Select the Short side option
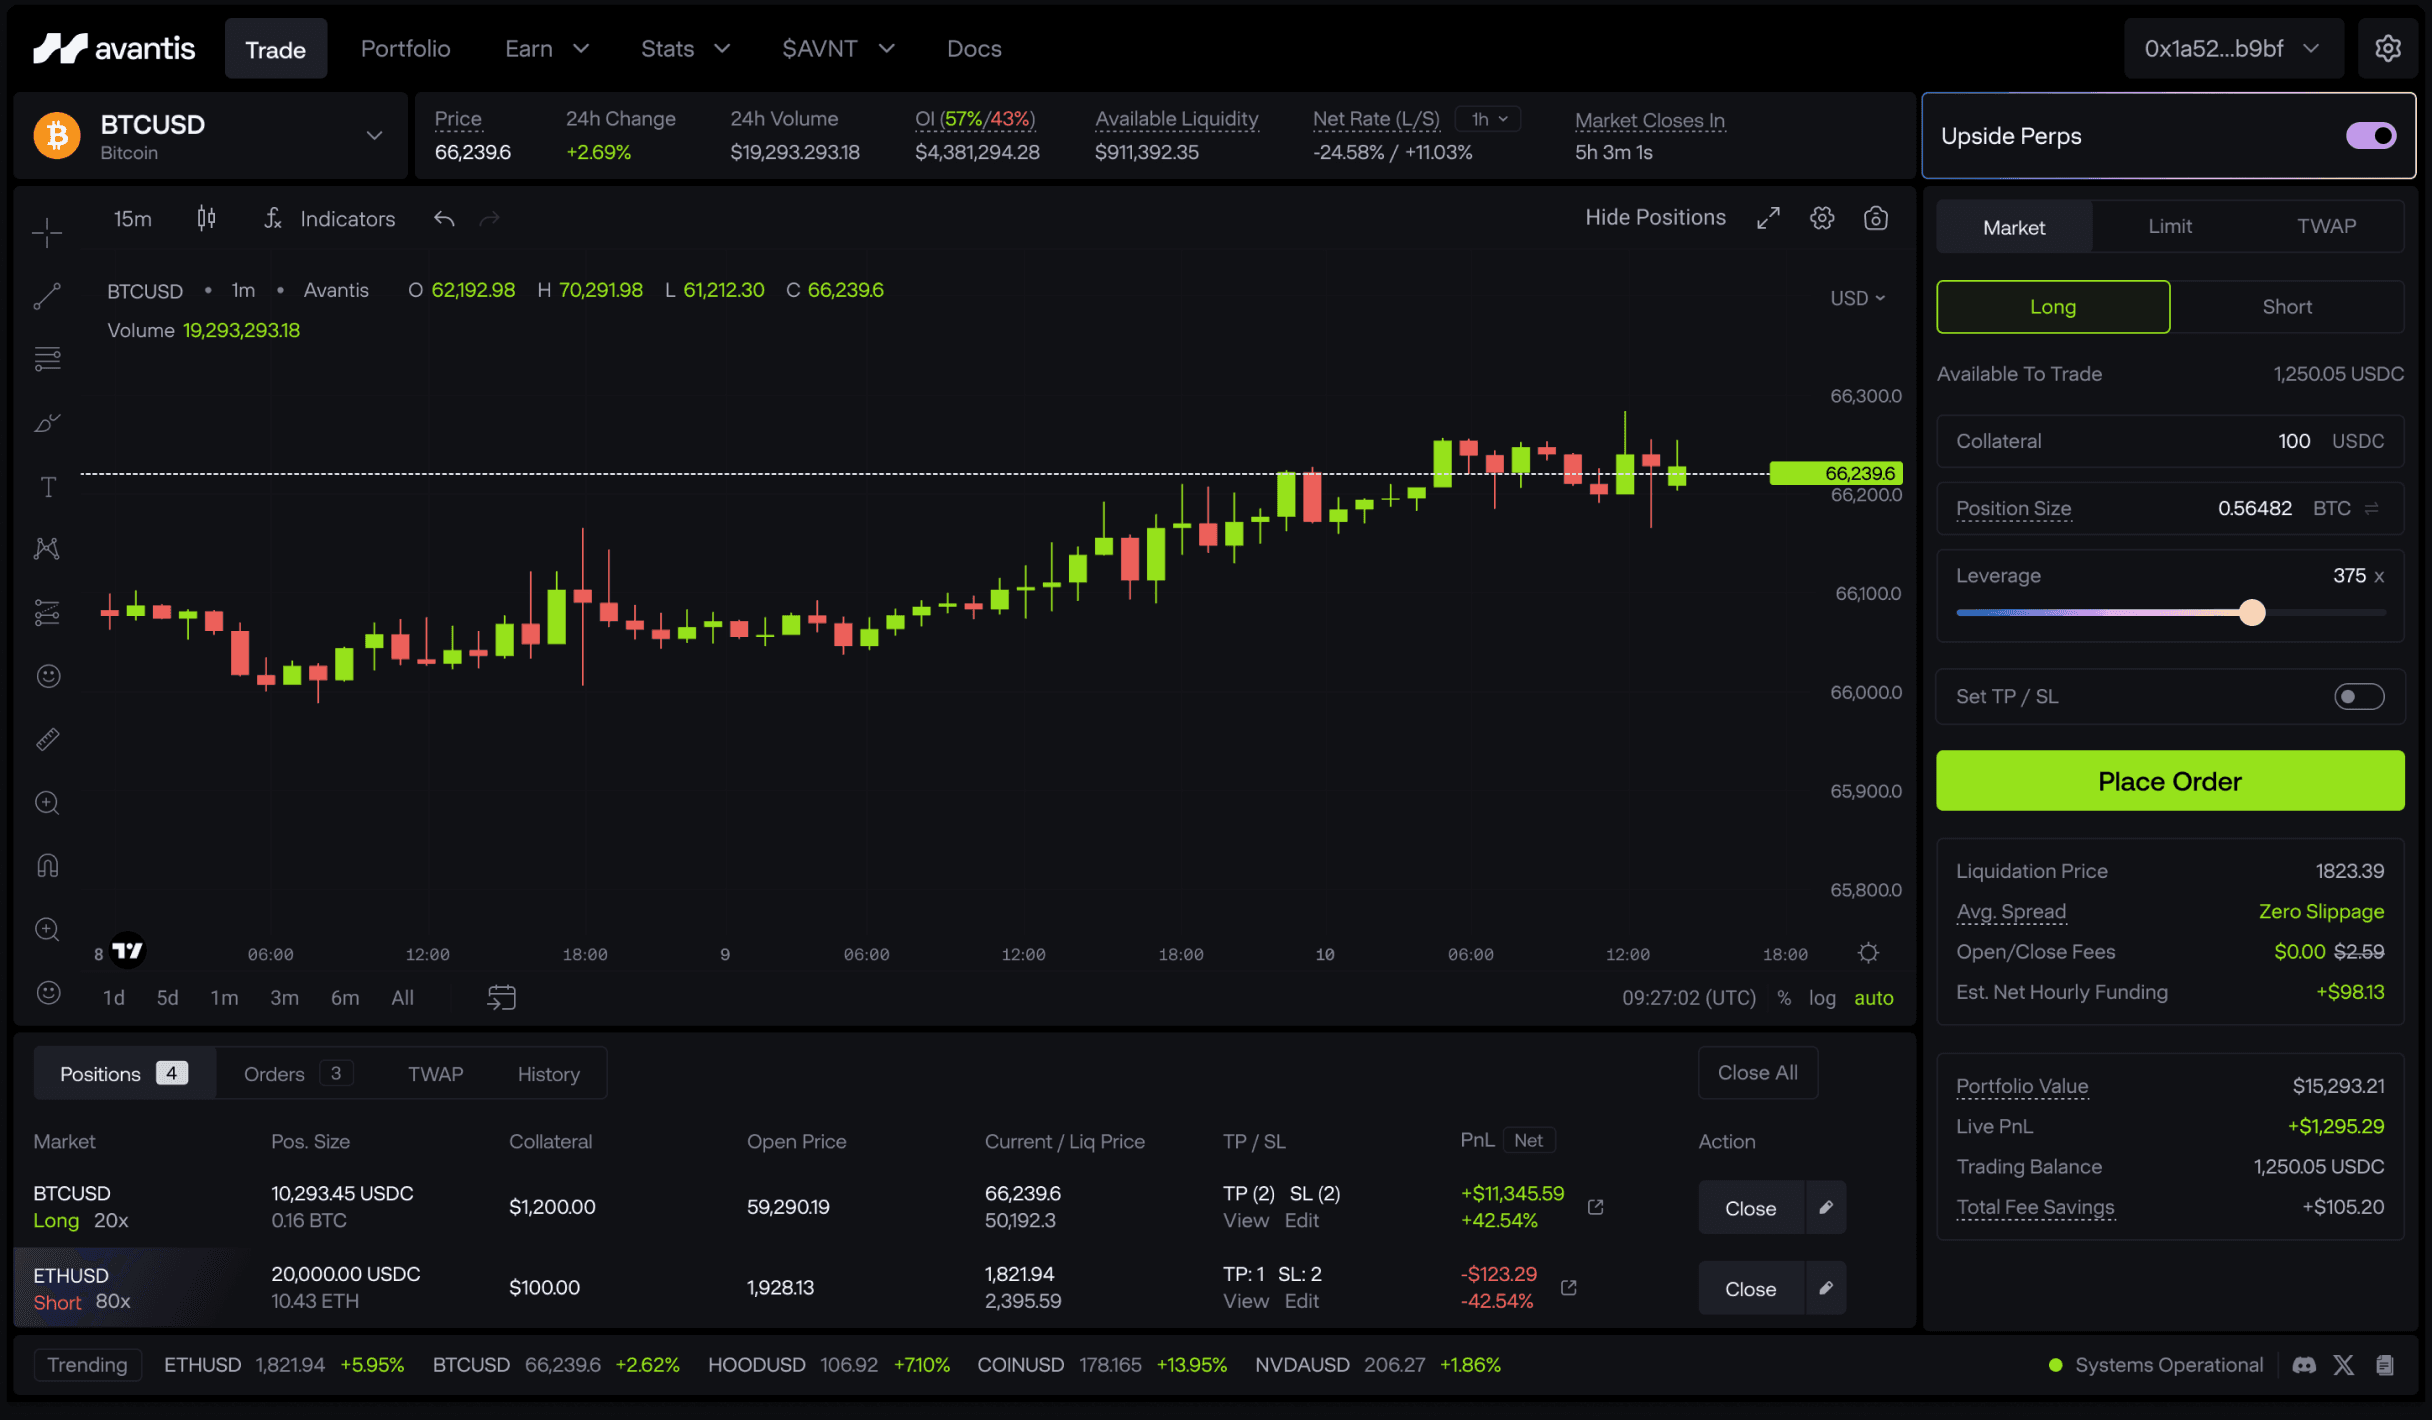 (x=2287, y=307)
